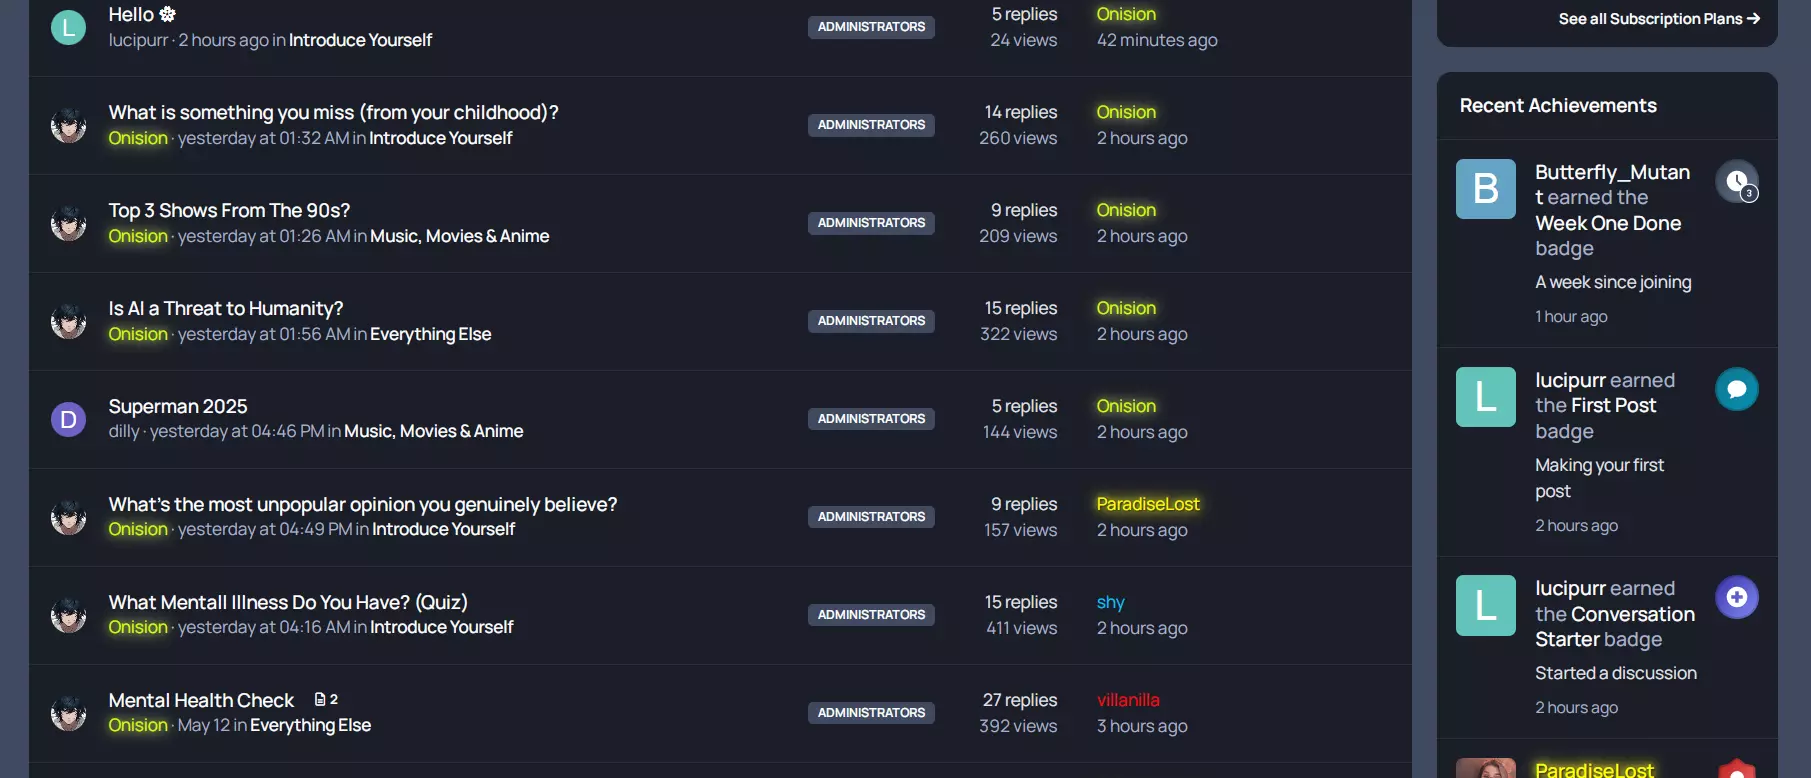
Task: Click shy's username on mental illness quiz thread
Action: click(x=1110, y=601)
